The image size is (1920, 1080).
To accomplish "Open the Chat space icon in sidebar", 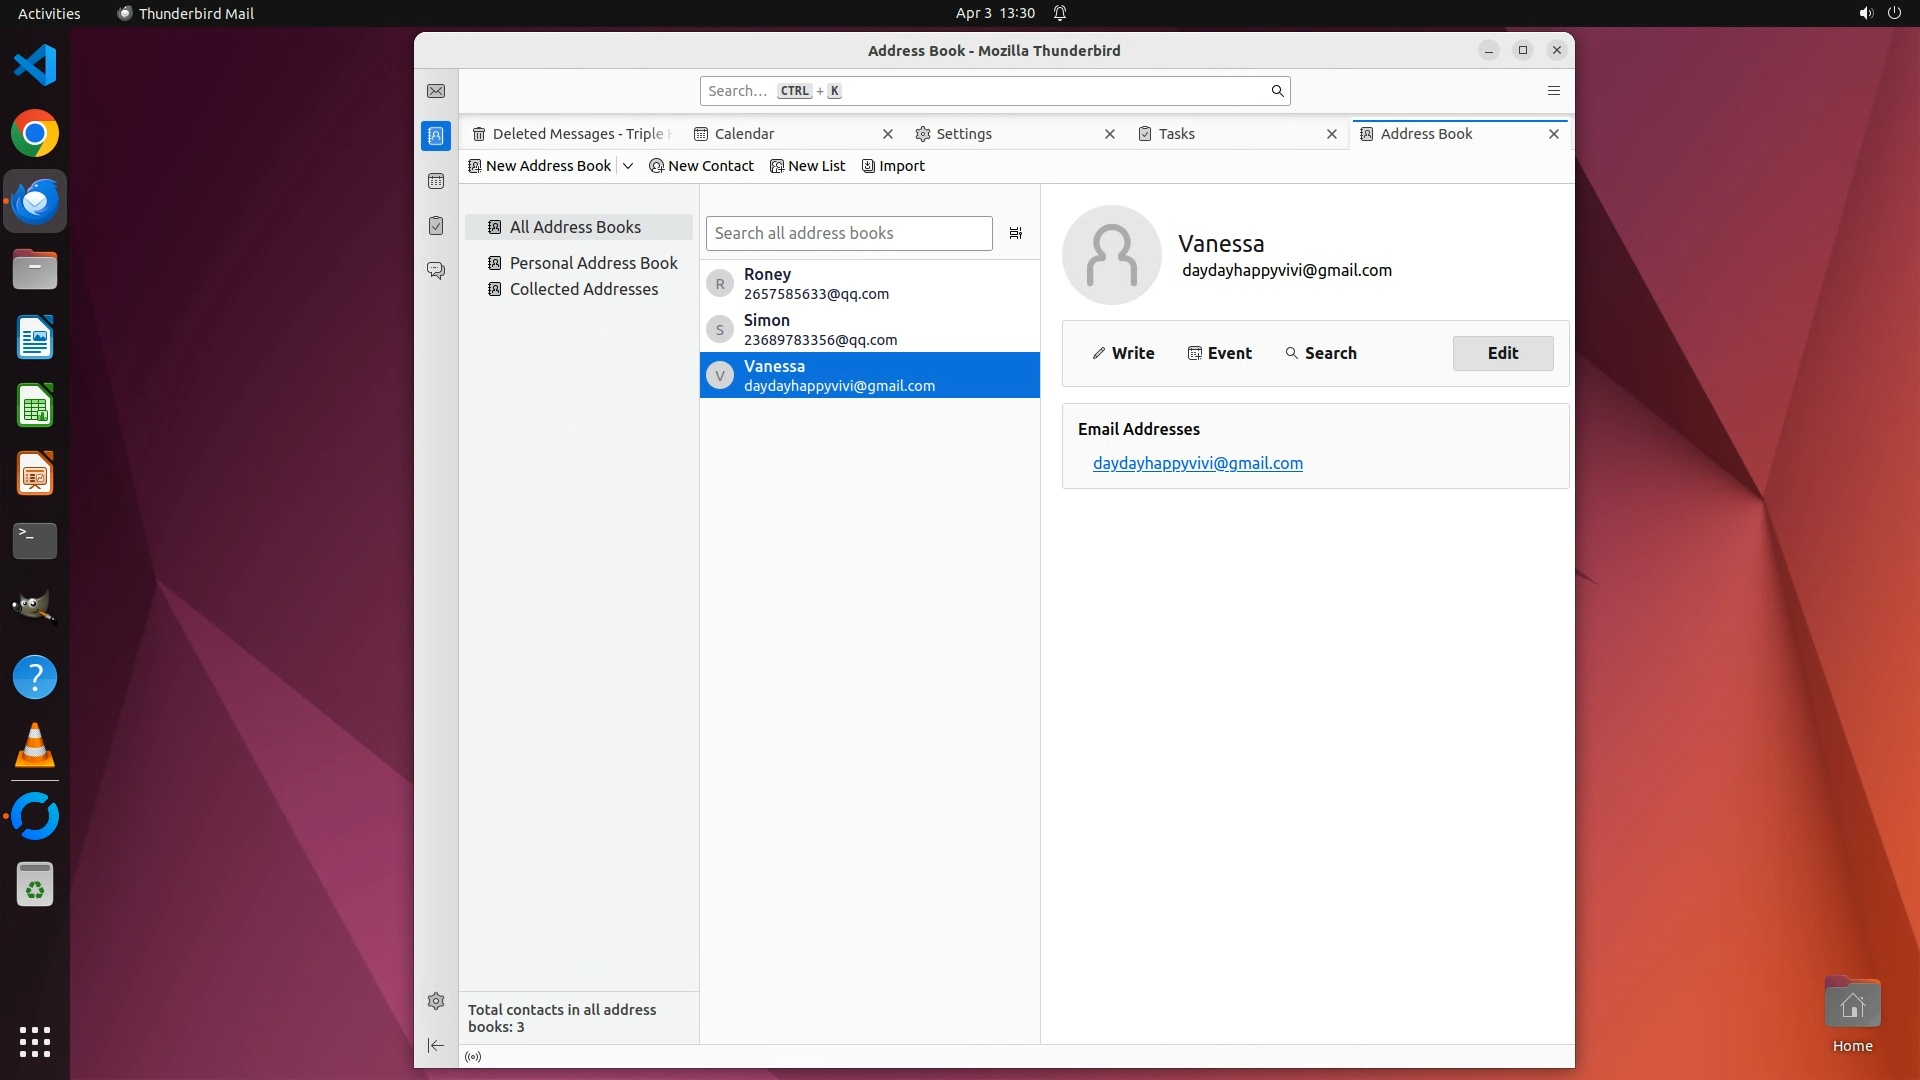I will [x=436, y=271].
